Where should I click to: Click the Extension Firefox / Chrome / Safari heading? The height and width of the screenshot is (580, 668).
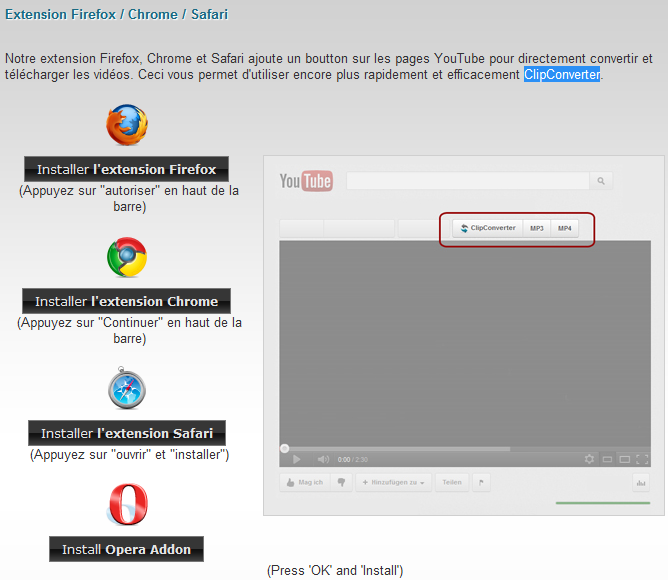pyautogui.click(x=116, y=14)
